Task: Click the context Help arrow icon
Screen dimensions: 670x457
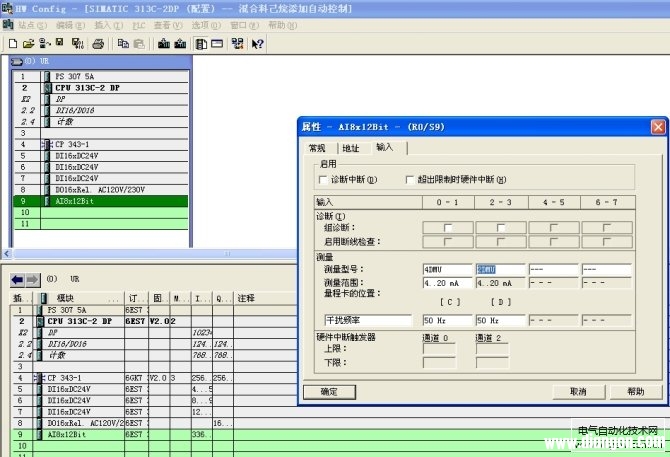Action: coord(258,44)
